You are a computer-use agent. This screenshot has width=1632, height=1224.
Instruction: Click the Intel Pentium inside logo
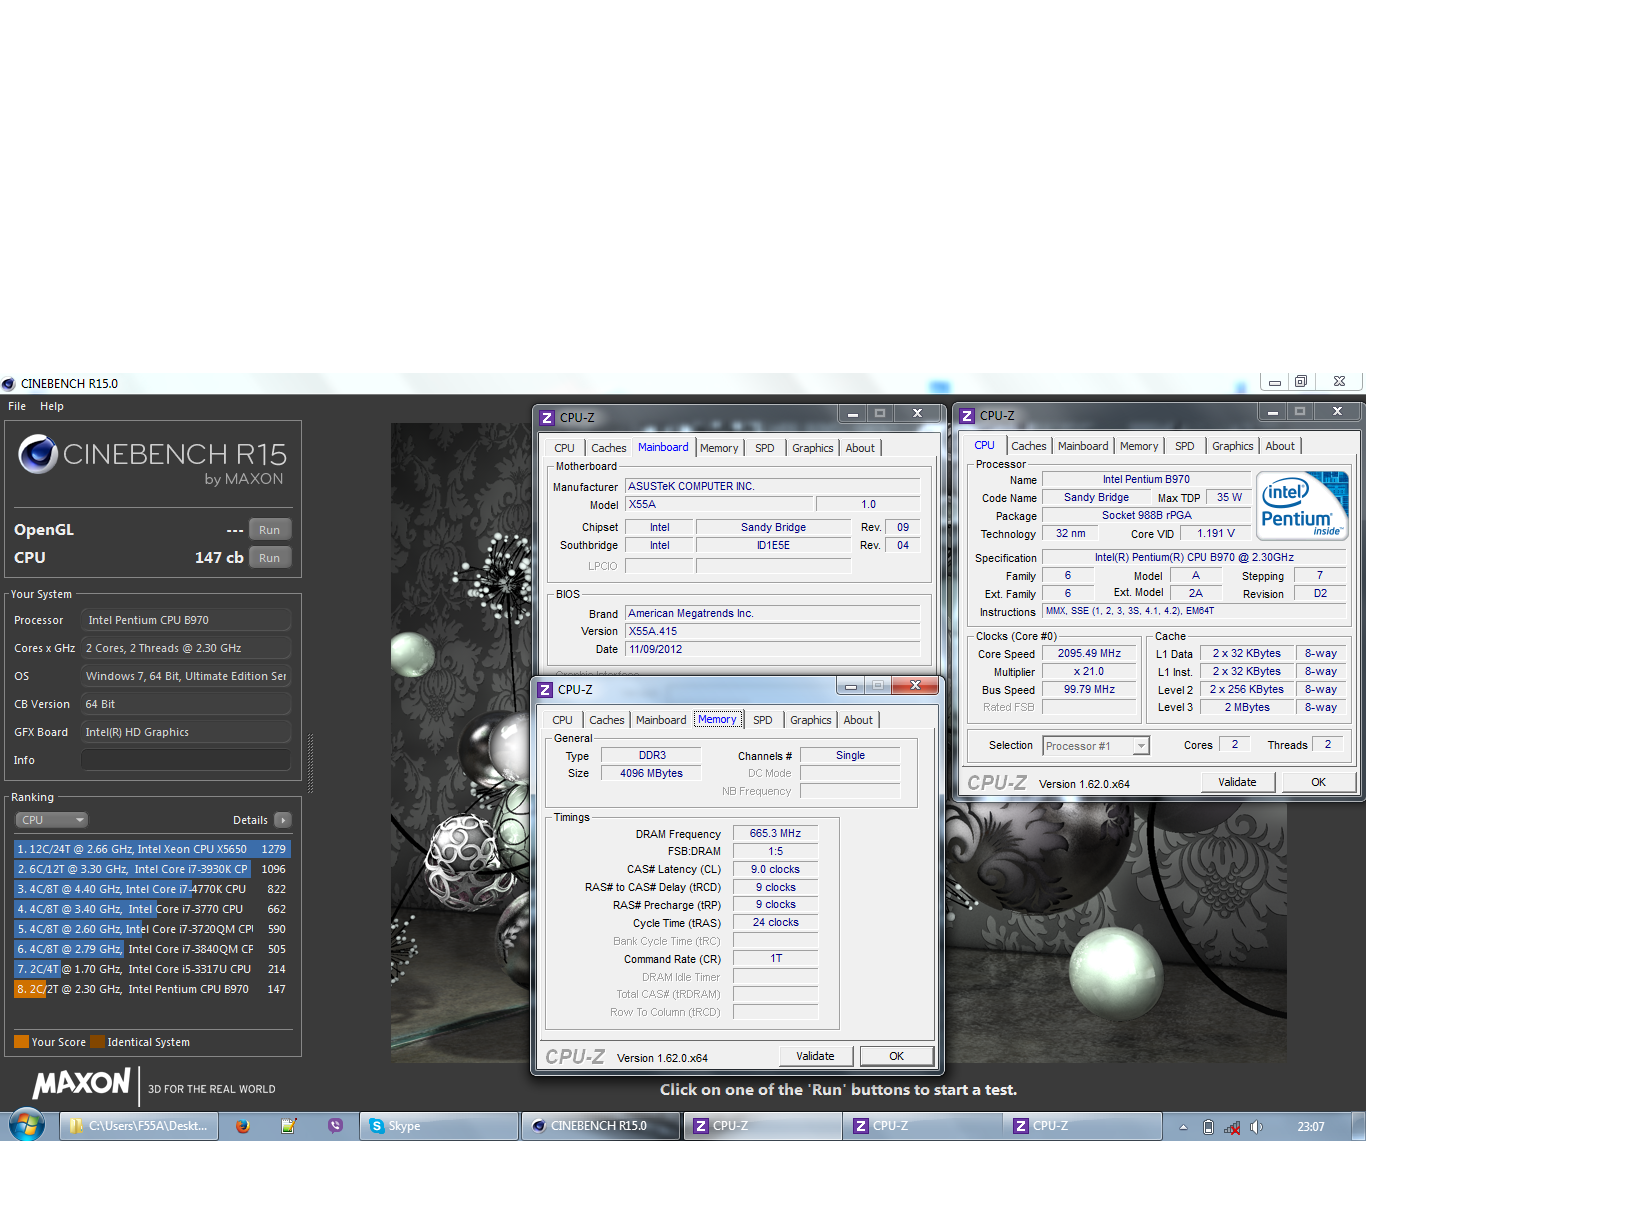coord(1302,506)
